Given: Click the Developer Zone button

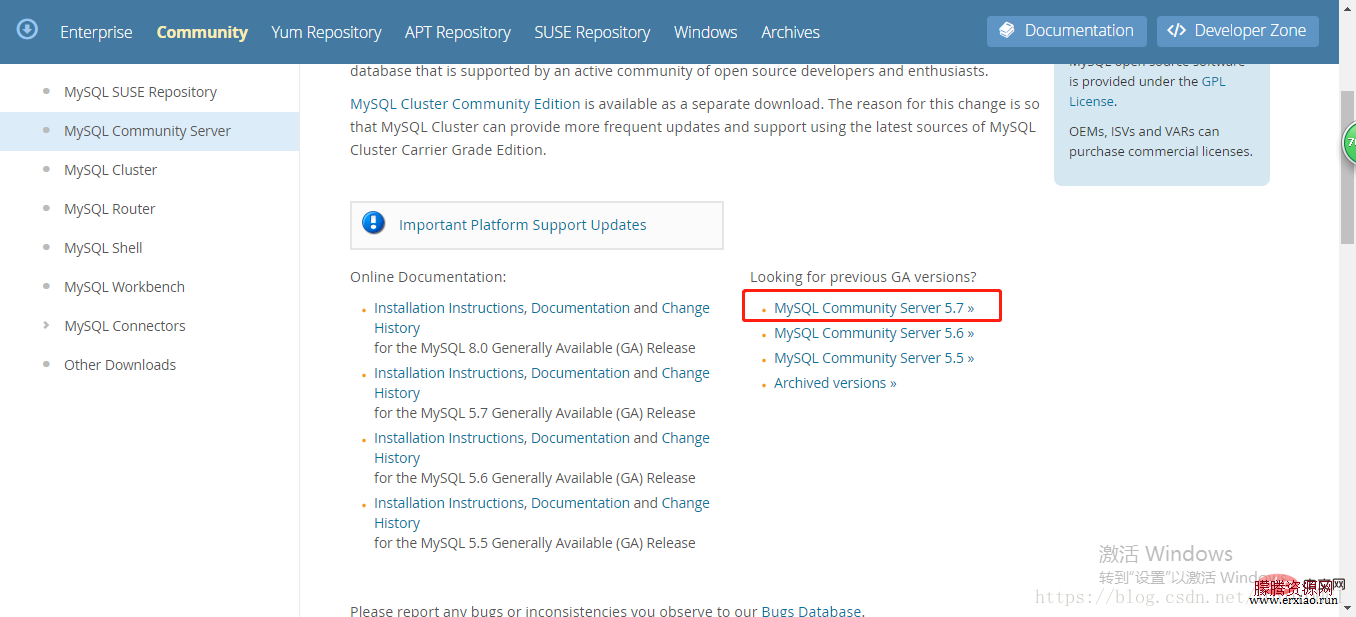Looking at the screenshot, I should click(1238, 31).
